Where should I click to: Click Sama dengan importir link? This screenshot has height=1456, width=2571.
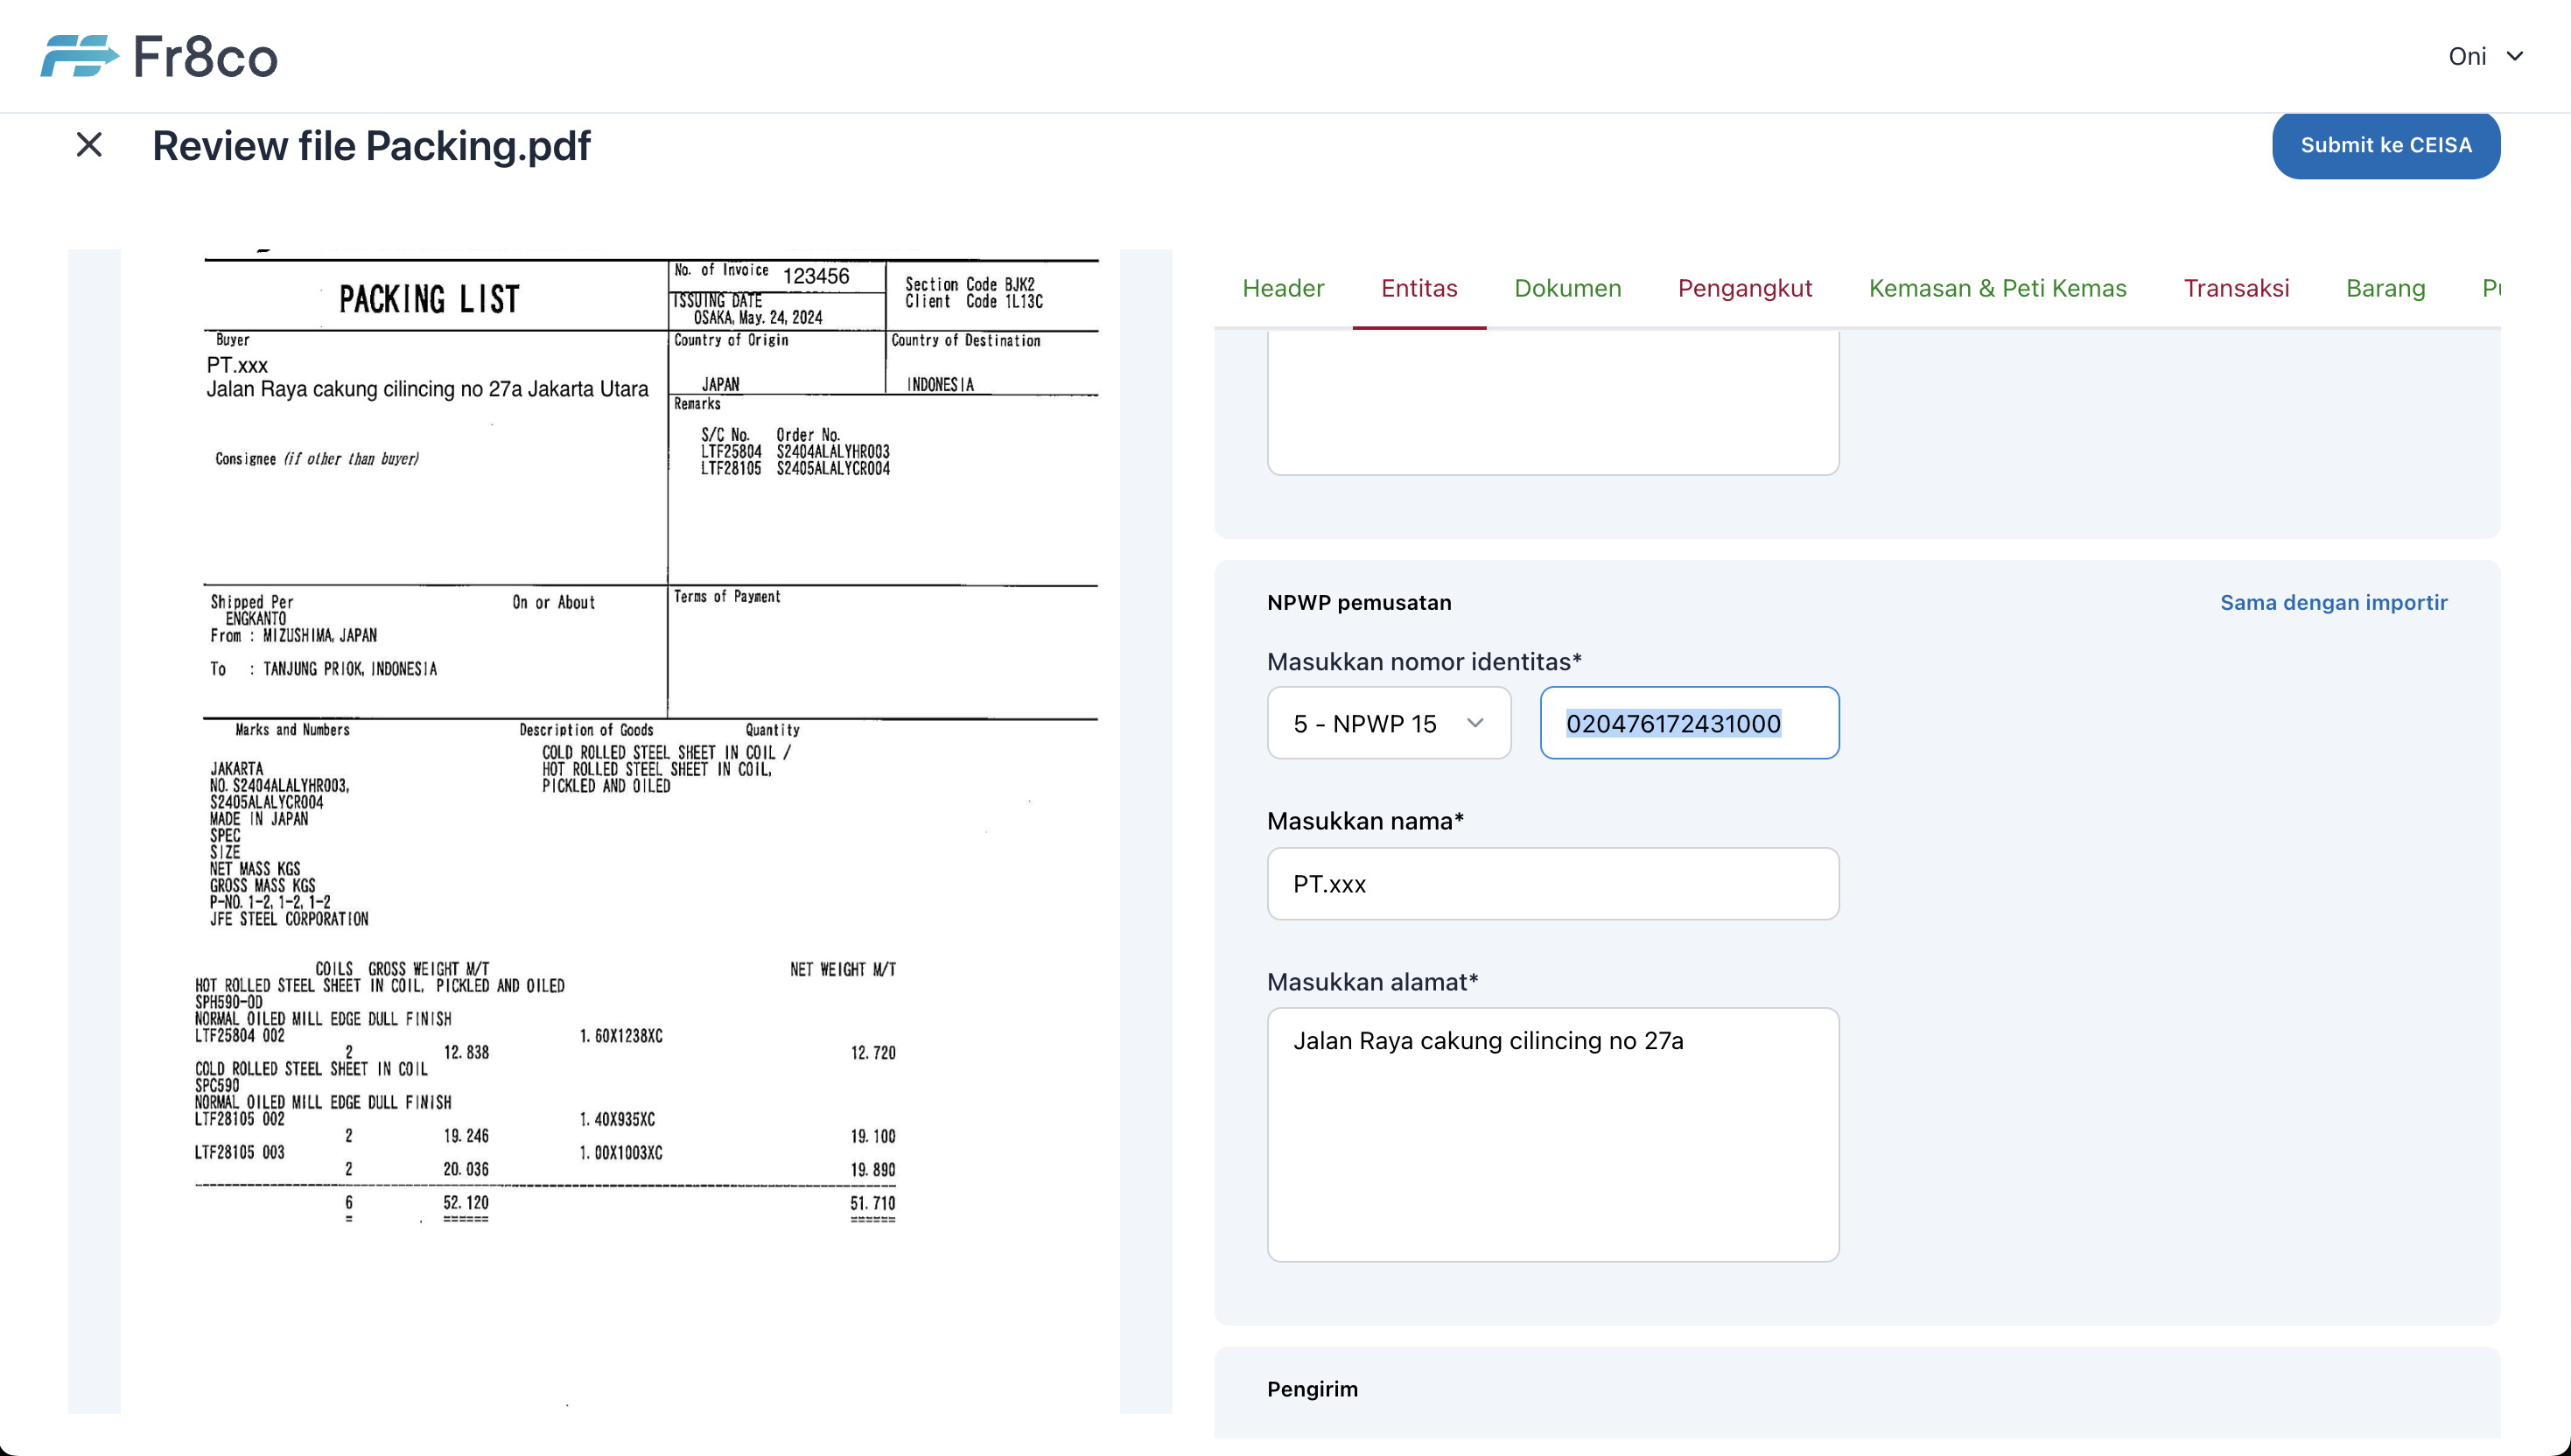pos(2333,602)
